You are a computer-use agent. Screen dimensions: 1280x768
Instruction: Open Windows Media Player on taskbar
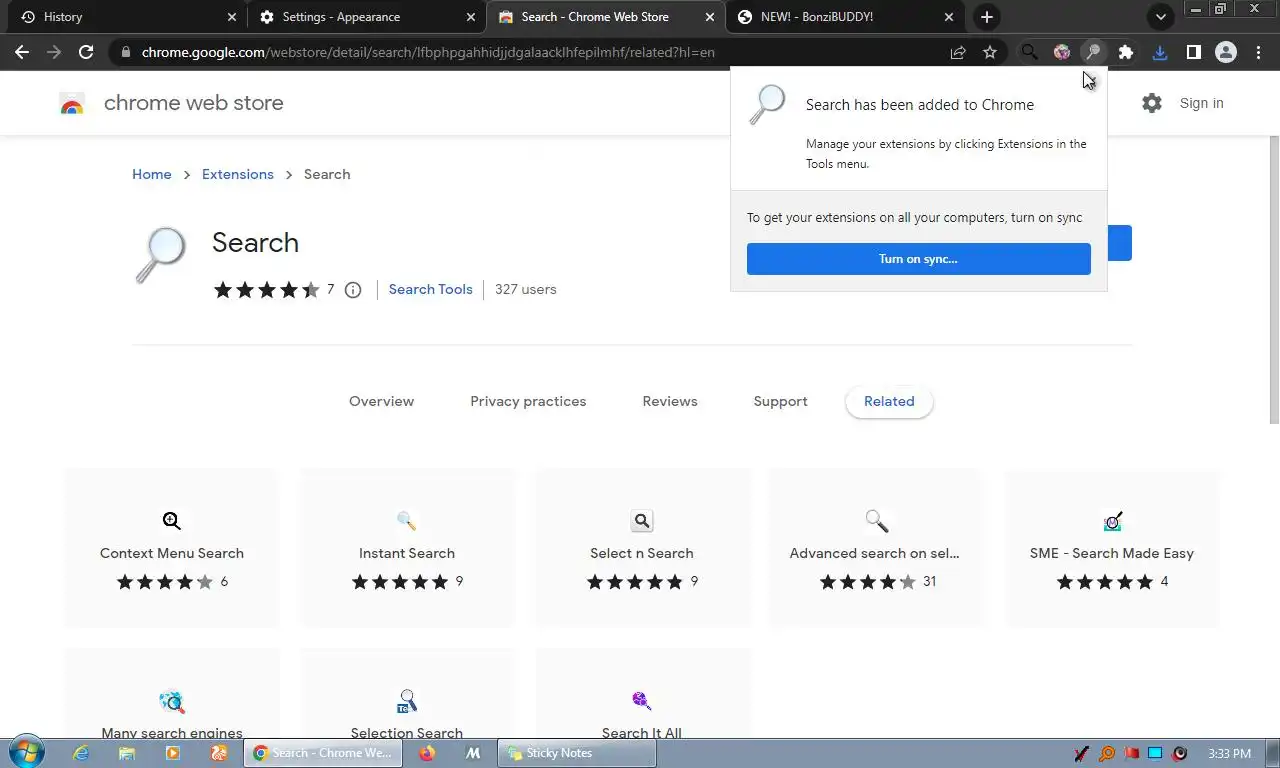(173, 753)
